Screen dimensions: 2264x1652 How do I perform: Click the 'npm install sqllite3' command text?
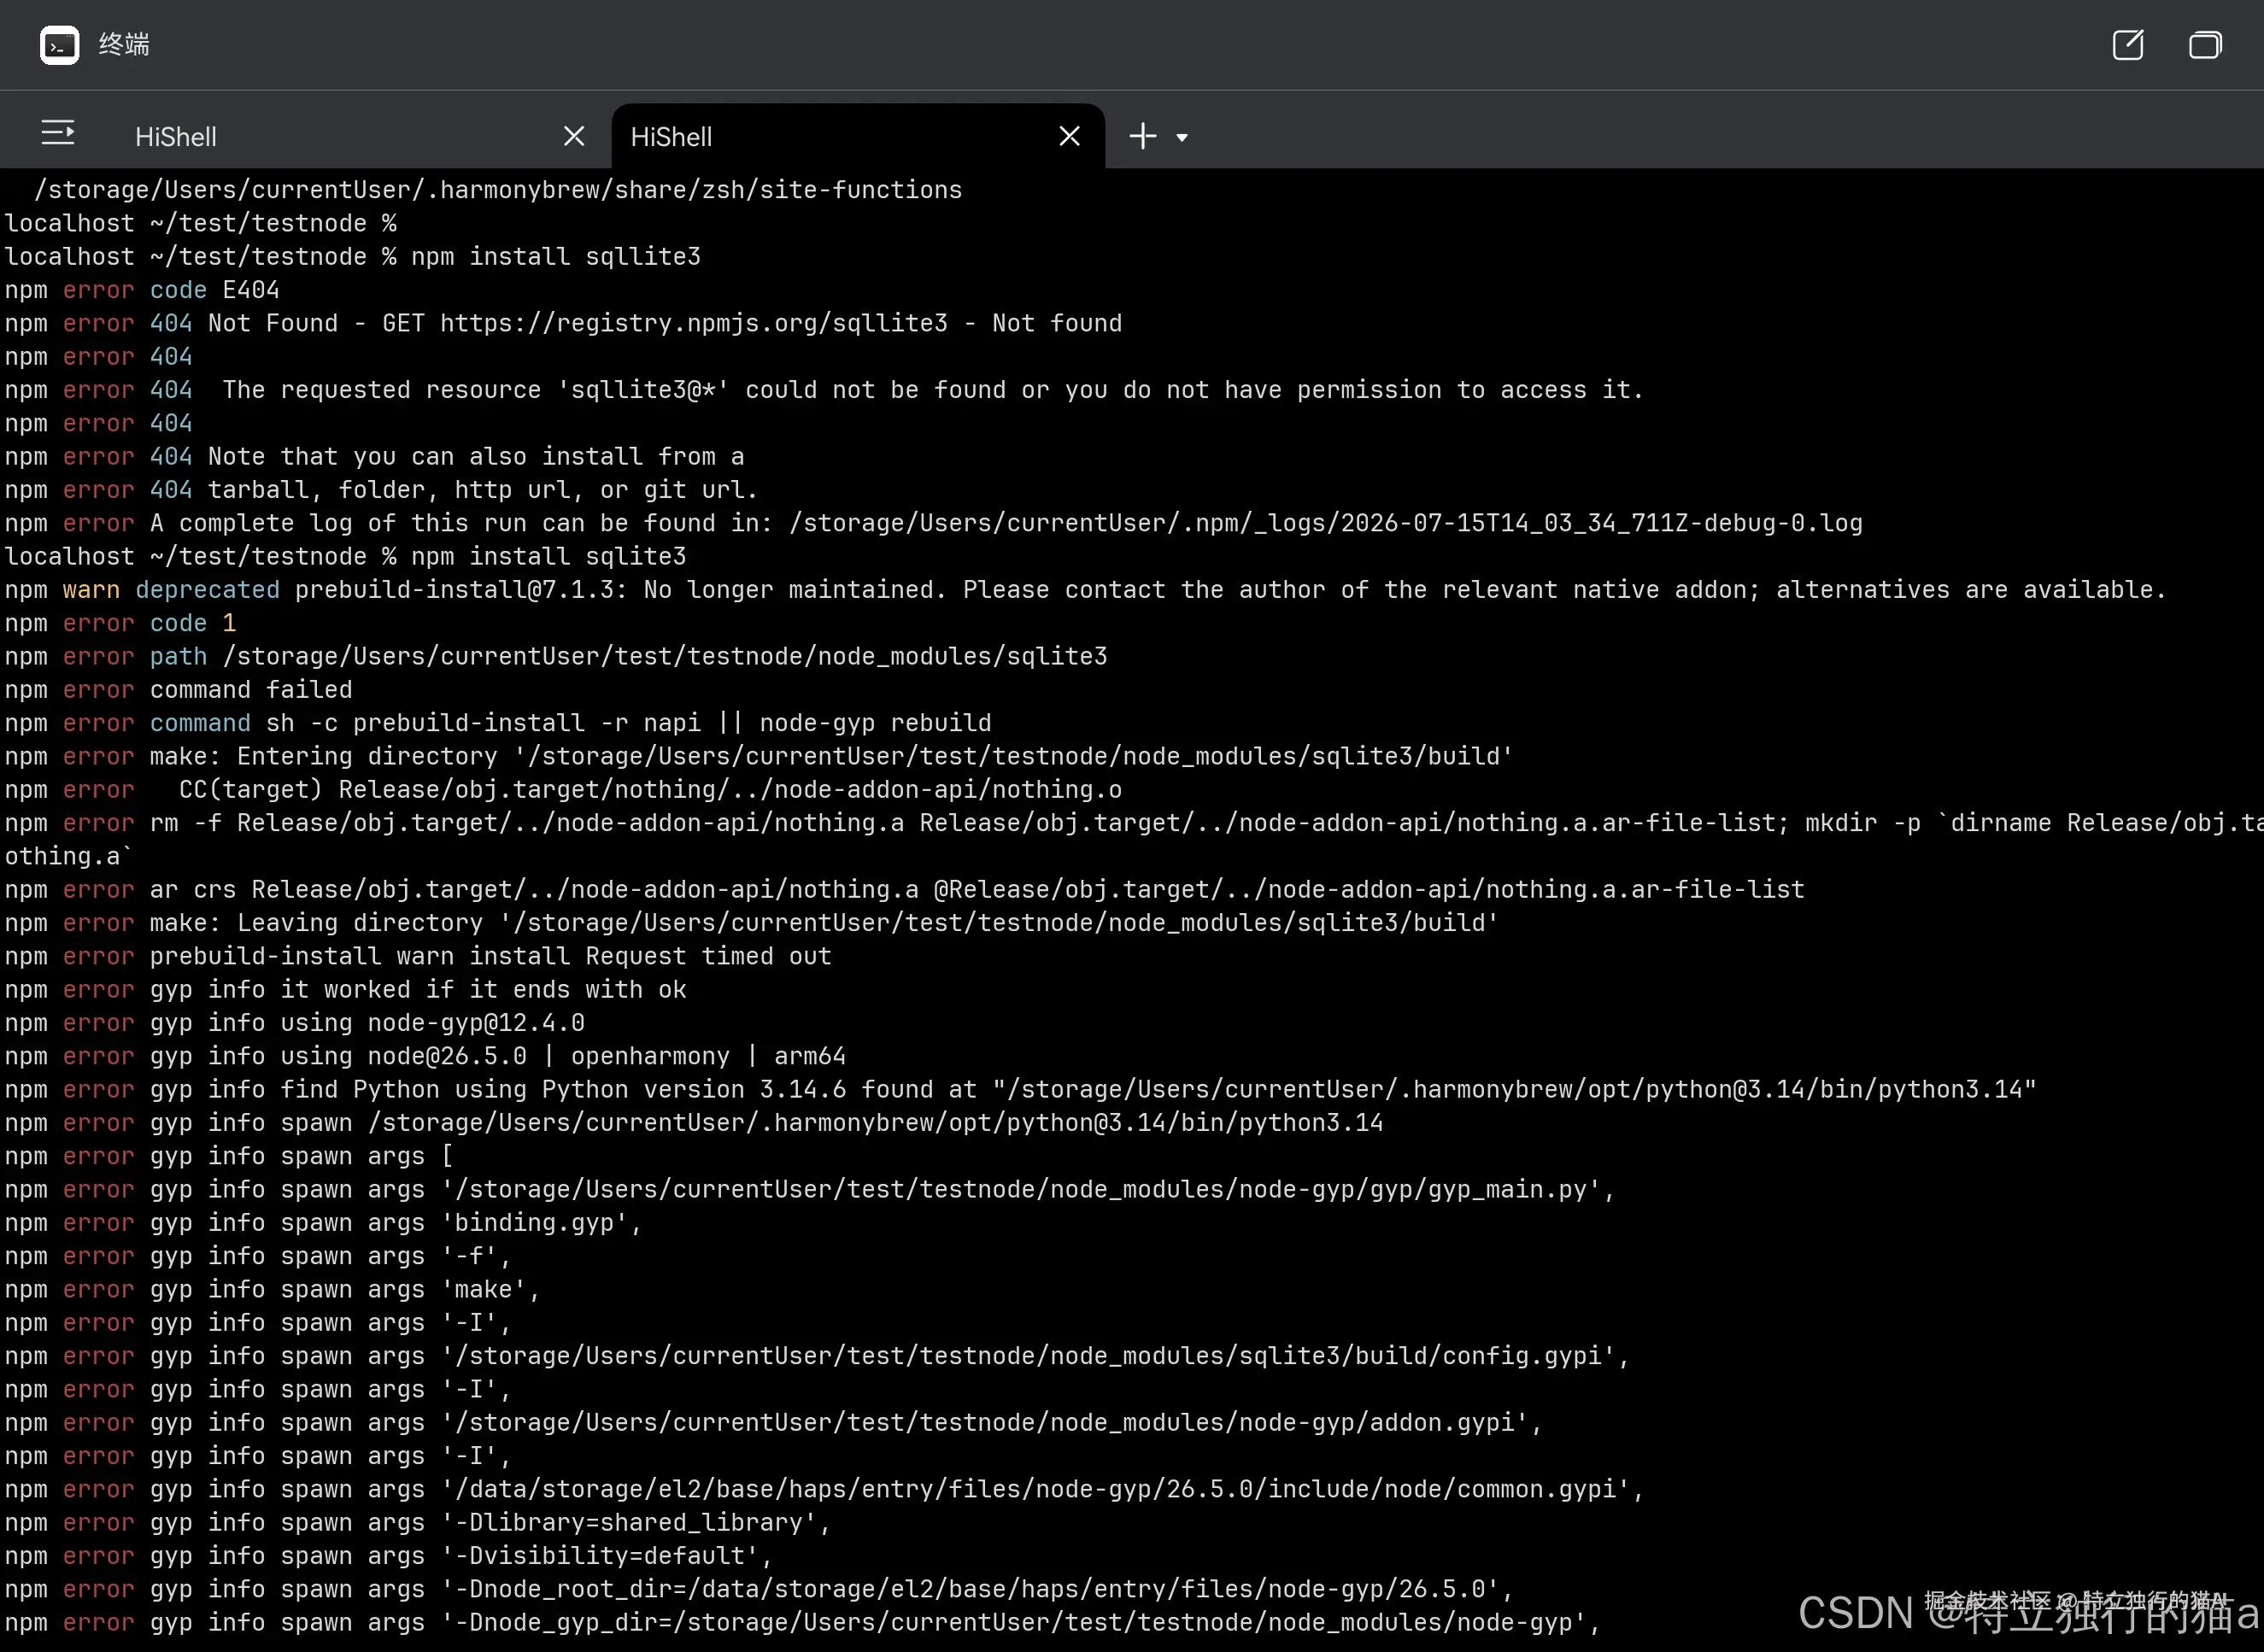(x=556, y=257)
